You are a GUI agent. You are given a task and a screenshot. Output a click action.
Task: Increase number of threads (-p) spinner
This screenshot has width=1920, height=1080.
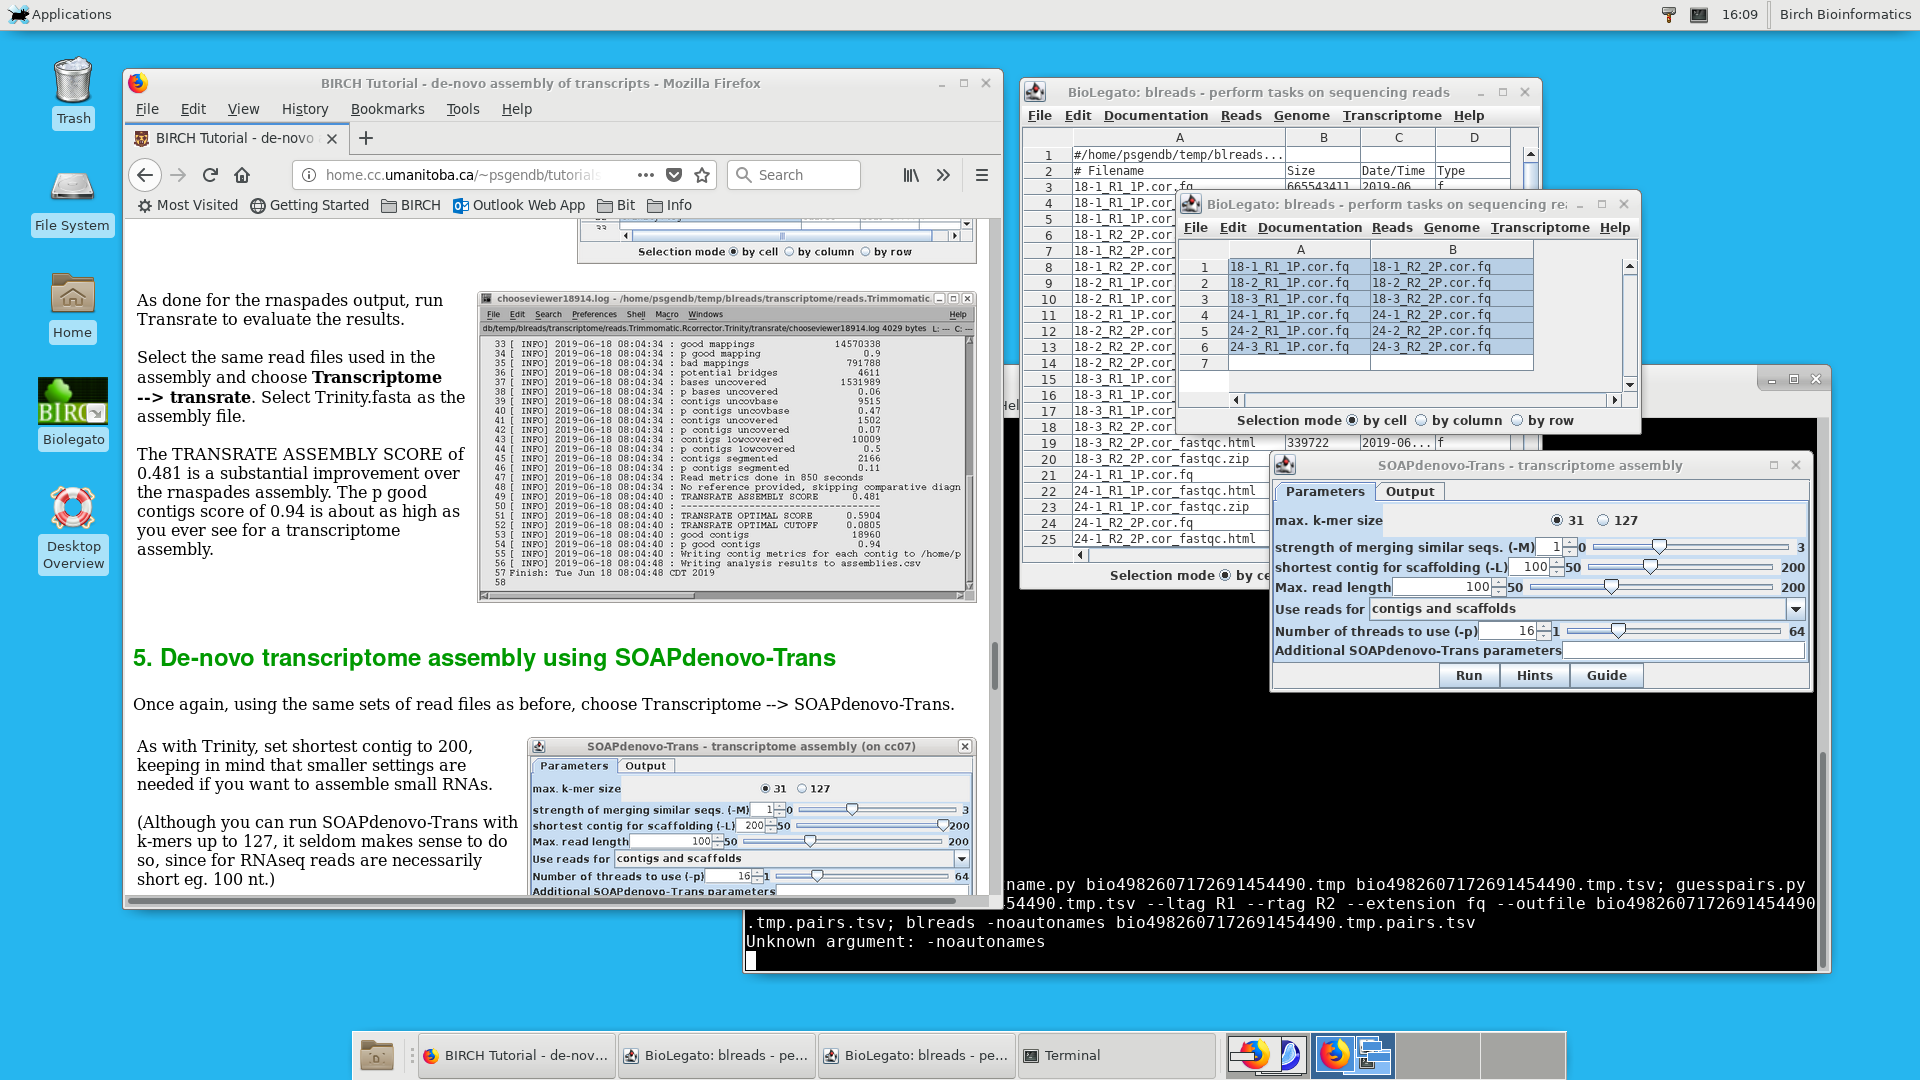[1544, 626]
